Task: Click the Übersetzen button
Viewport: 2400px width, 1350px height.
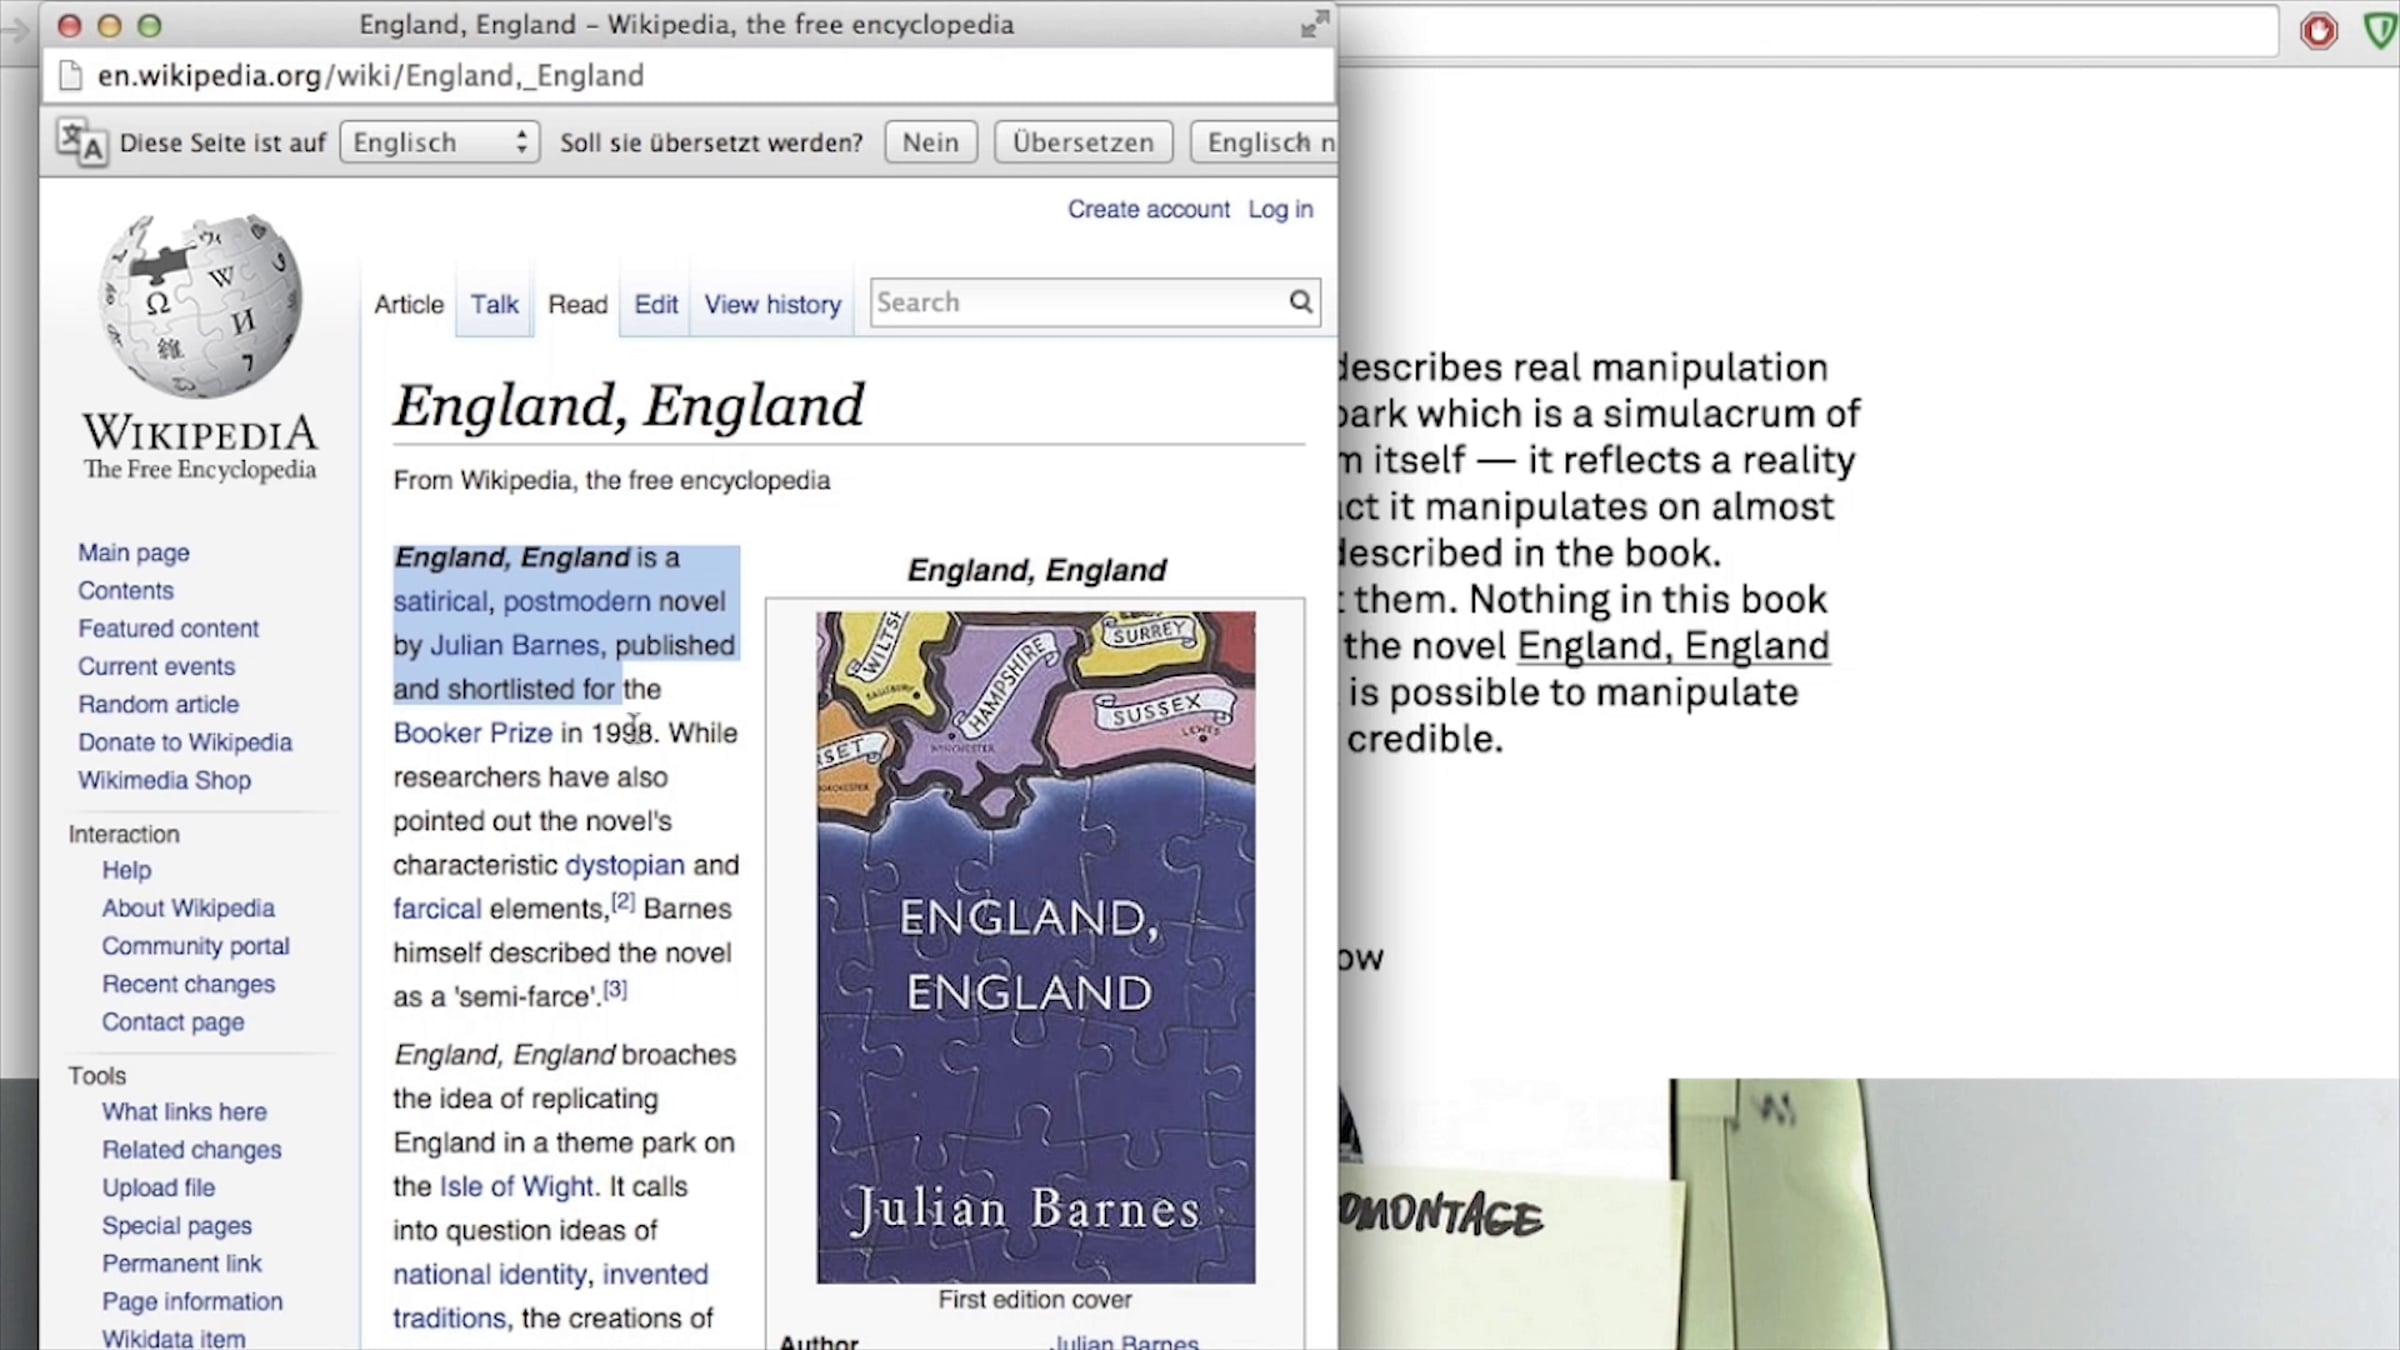Action: tap(1083, 142)
